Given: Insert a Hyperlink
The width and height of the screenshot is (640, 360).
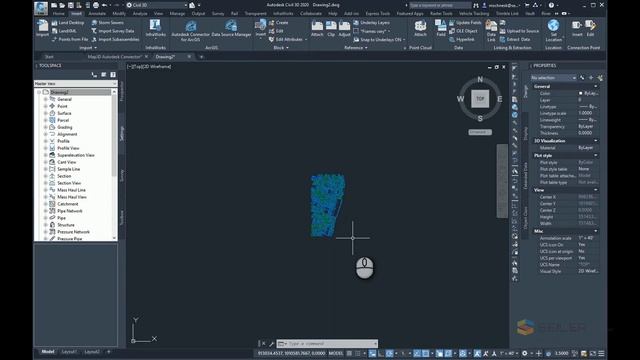Looking at the screenshot, I should (462, 40).
